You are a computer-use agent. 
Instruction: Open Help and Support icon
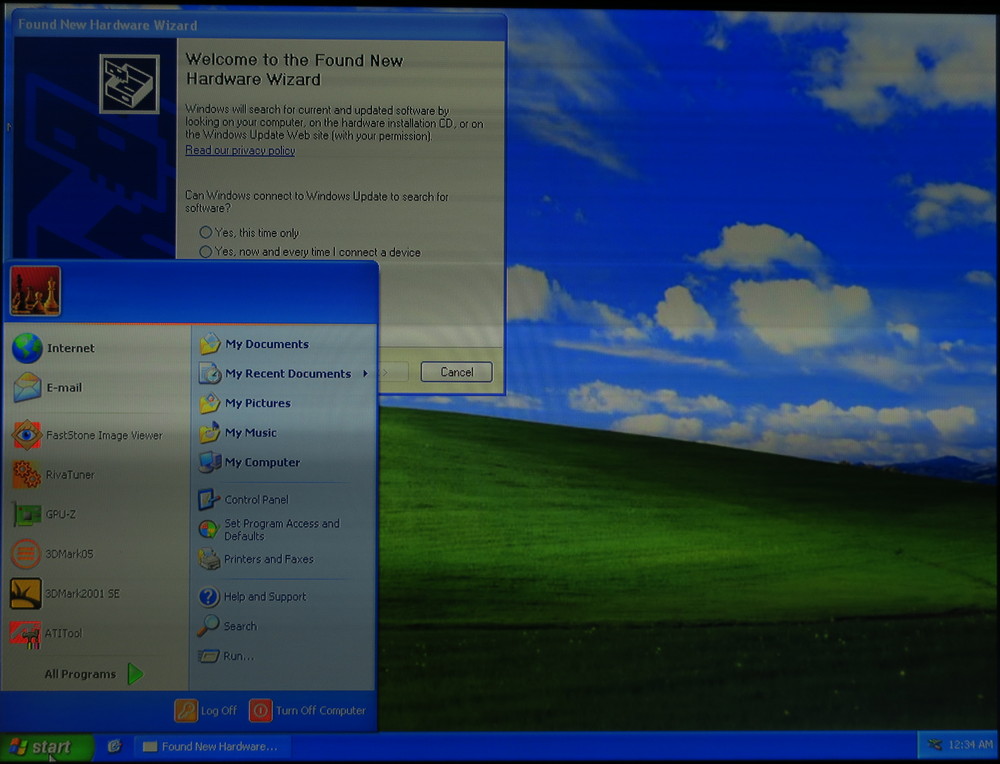(x=209, y=597)
